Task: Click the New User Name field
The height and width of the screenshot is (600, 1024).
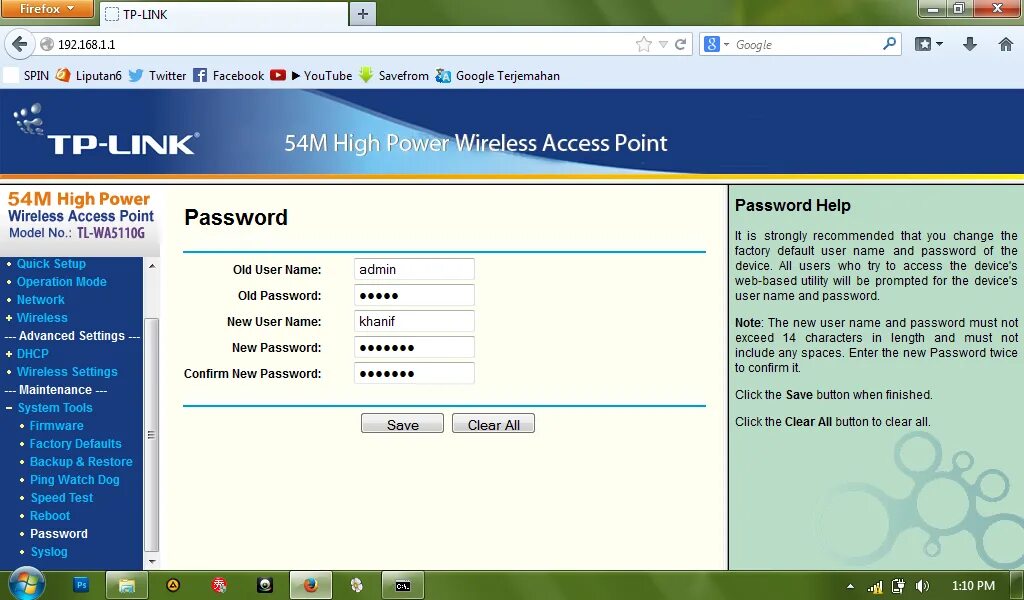Action: 414,321
